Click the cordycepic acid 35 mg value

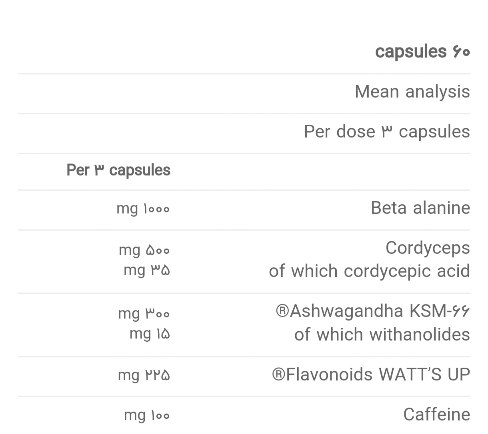147,270
